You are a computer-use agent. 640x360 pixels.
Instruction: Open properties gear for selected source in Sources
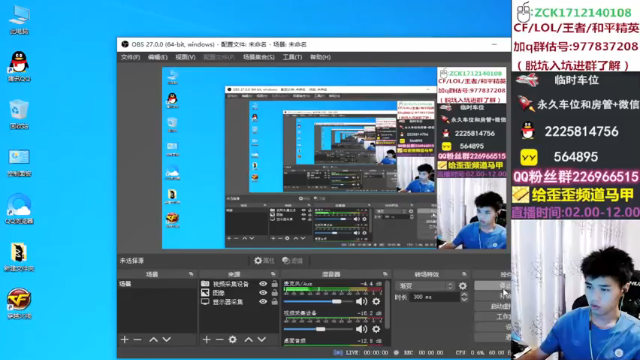tap(233, 339)
